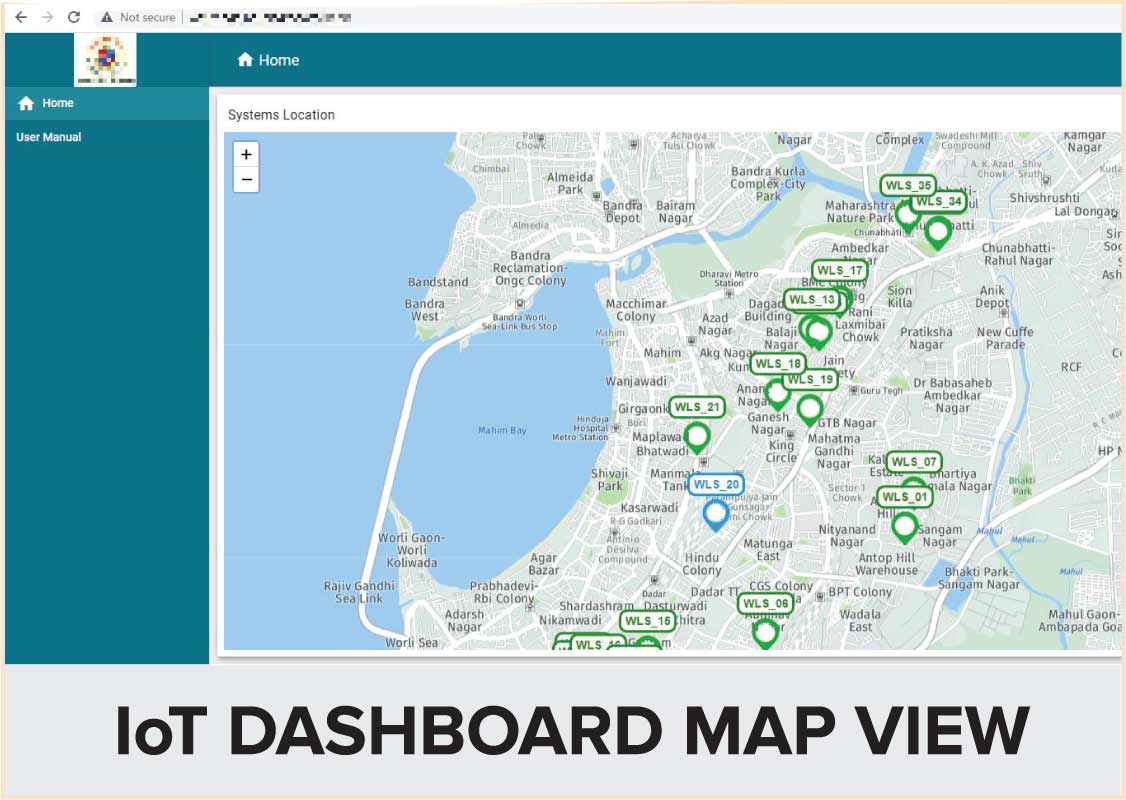Click the WLS_17 label tag
Image resolution: width=1126 pixels, height=800 pixels.
[839, 271]
